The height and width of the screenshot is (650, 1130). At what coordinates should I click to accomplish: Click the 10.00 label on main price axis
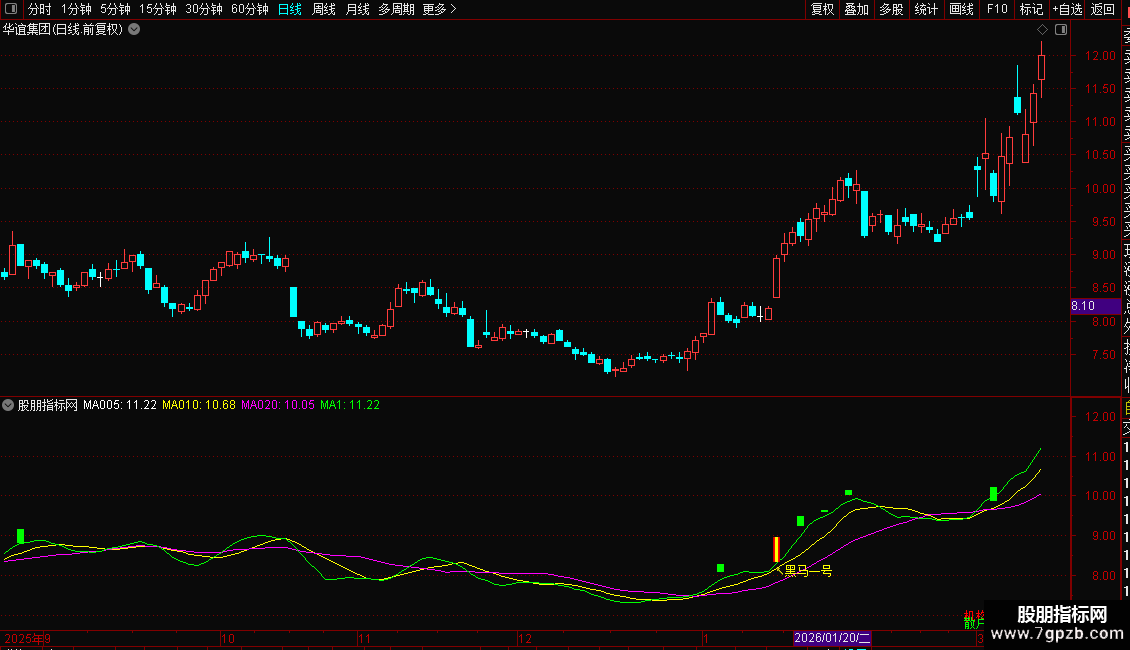(x=1100, y=189)
